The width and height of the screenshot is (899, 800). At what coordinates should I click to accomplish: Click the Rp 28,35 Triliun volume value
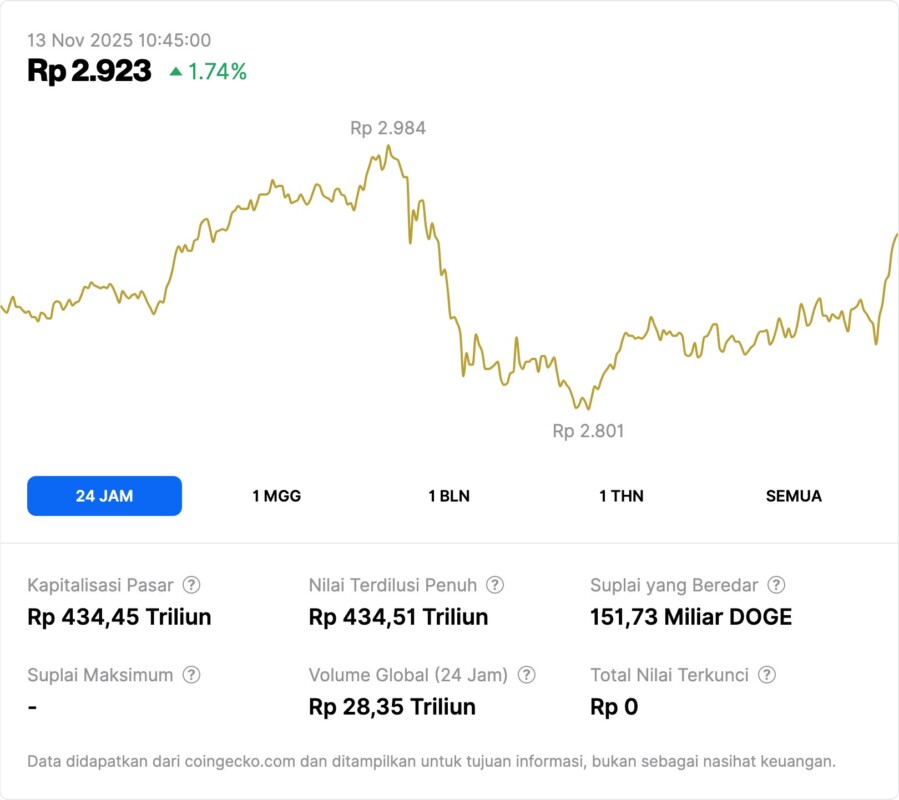(392, 707)
